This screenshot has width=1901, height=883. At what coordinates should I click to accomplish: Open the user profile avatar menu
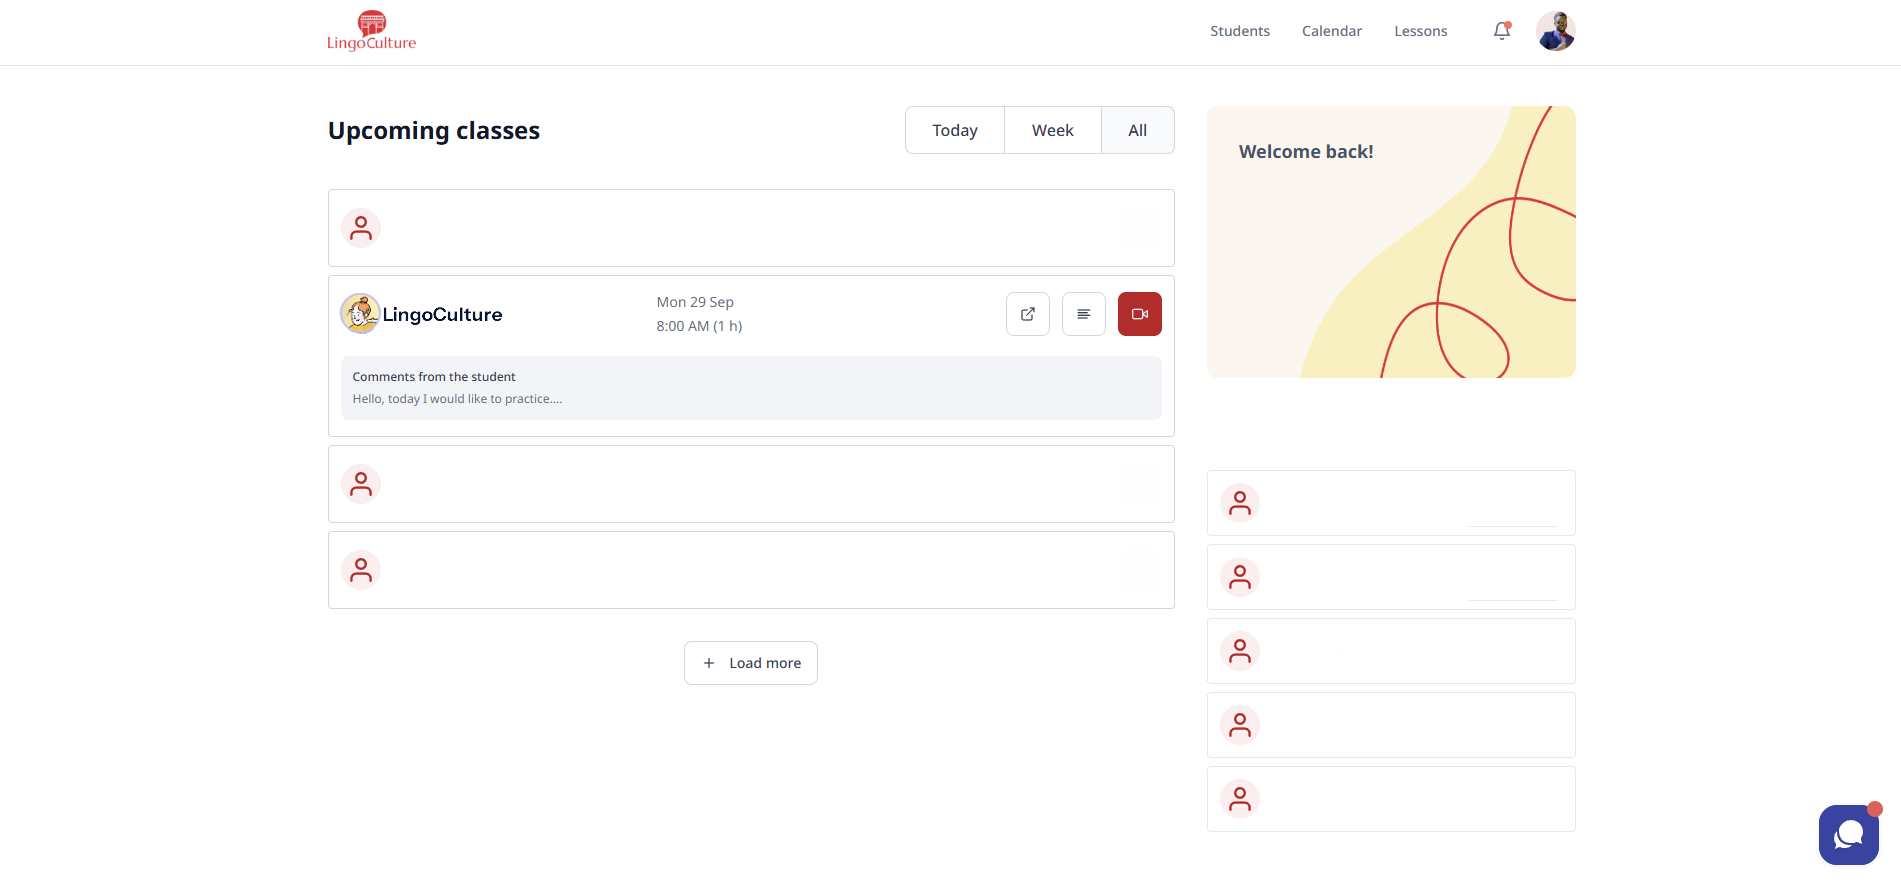1555,31
